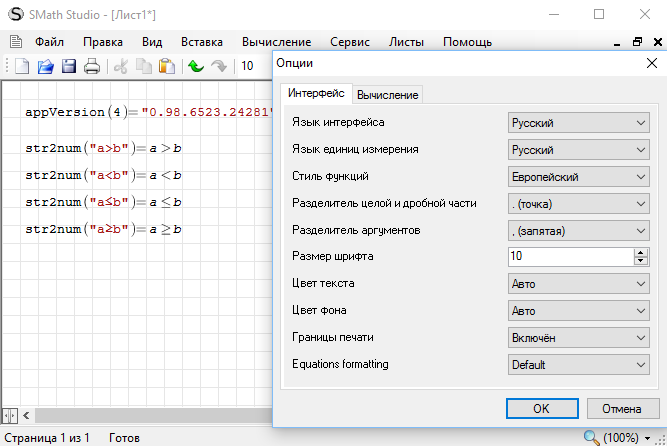Expand the Стиль функций dropdown
The image size is (667, 446).
(579, 177)
